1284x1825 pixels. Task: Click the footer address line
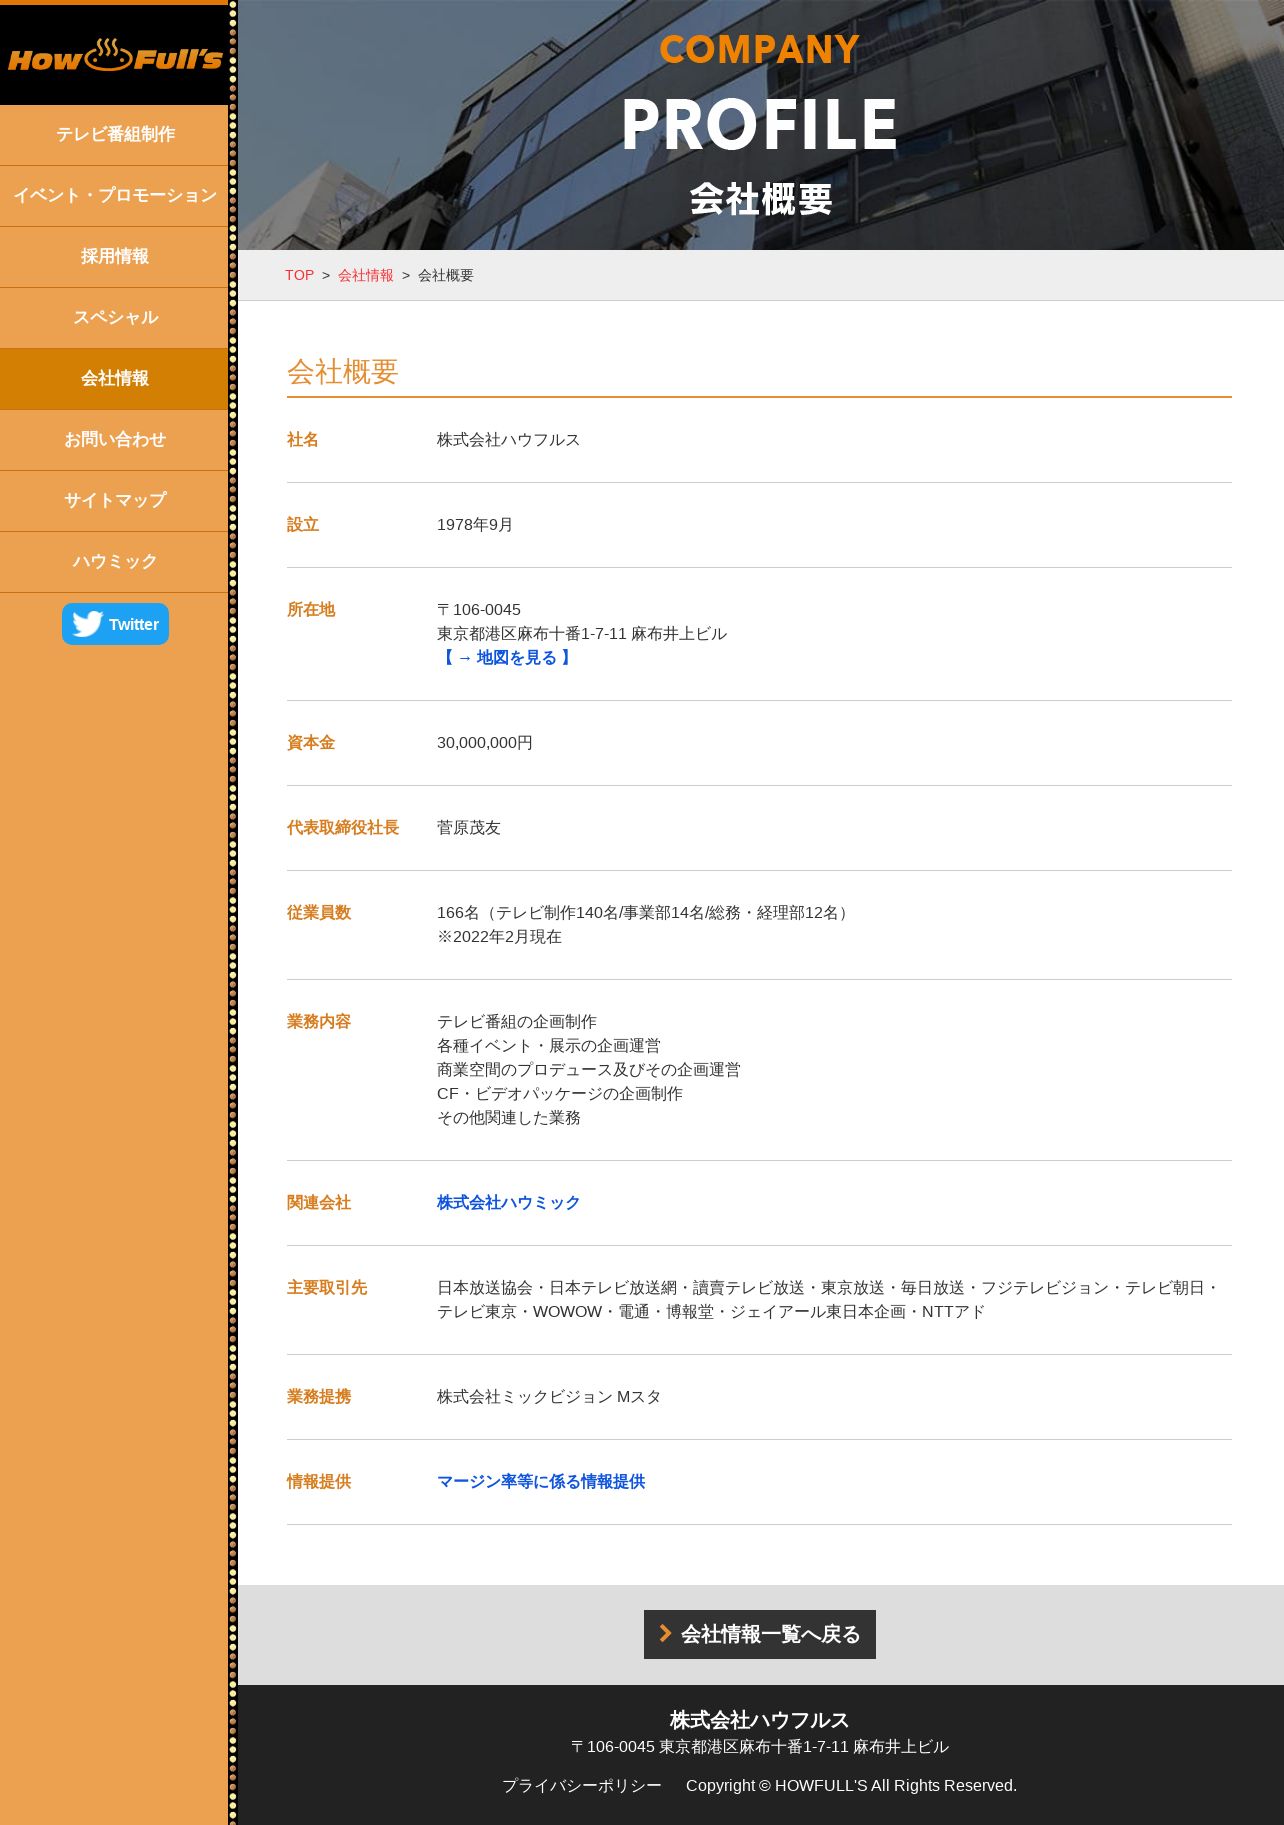point(760,1747)
